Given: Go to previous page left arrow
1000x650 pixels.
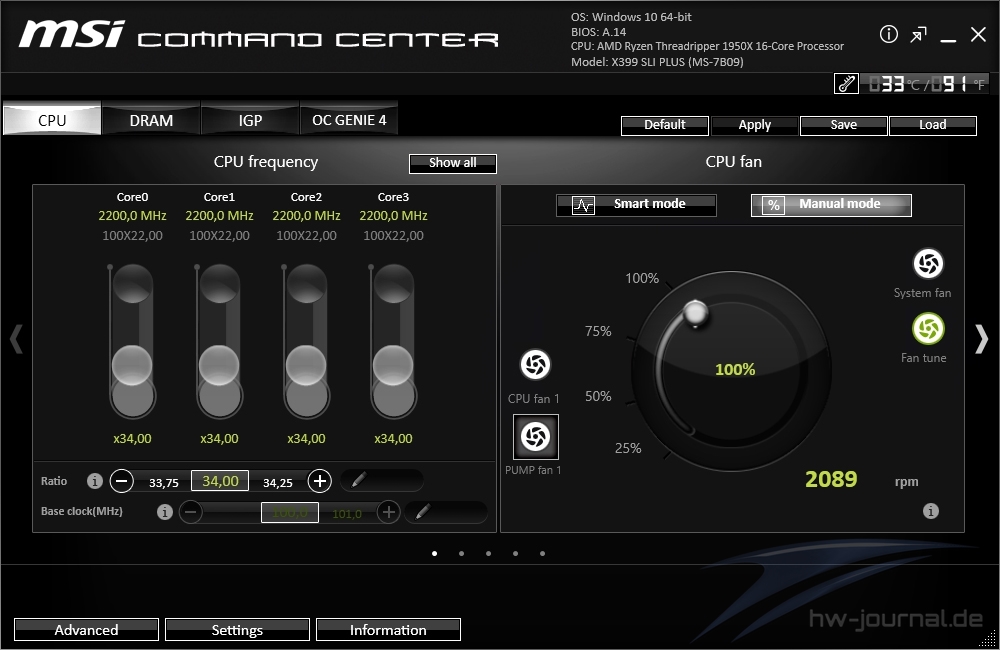Looking at the screenshot, I should [17, 339].
